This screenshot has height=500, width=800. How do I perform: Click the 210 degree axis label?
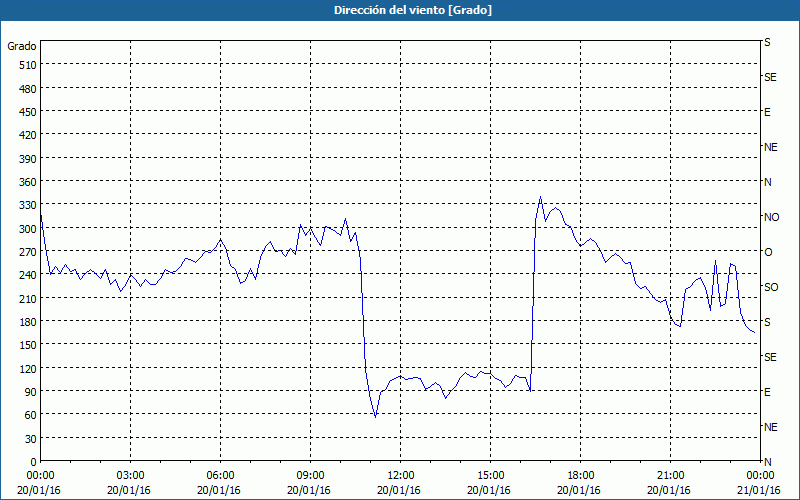click(x=27, y=298)
